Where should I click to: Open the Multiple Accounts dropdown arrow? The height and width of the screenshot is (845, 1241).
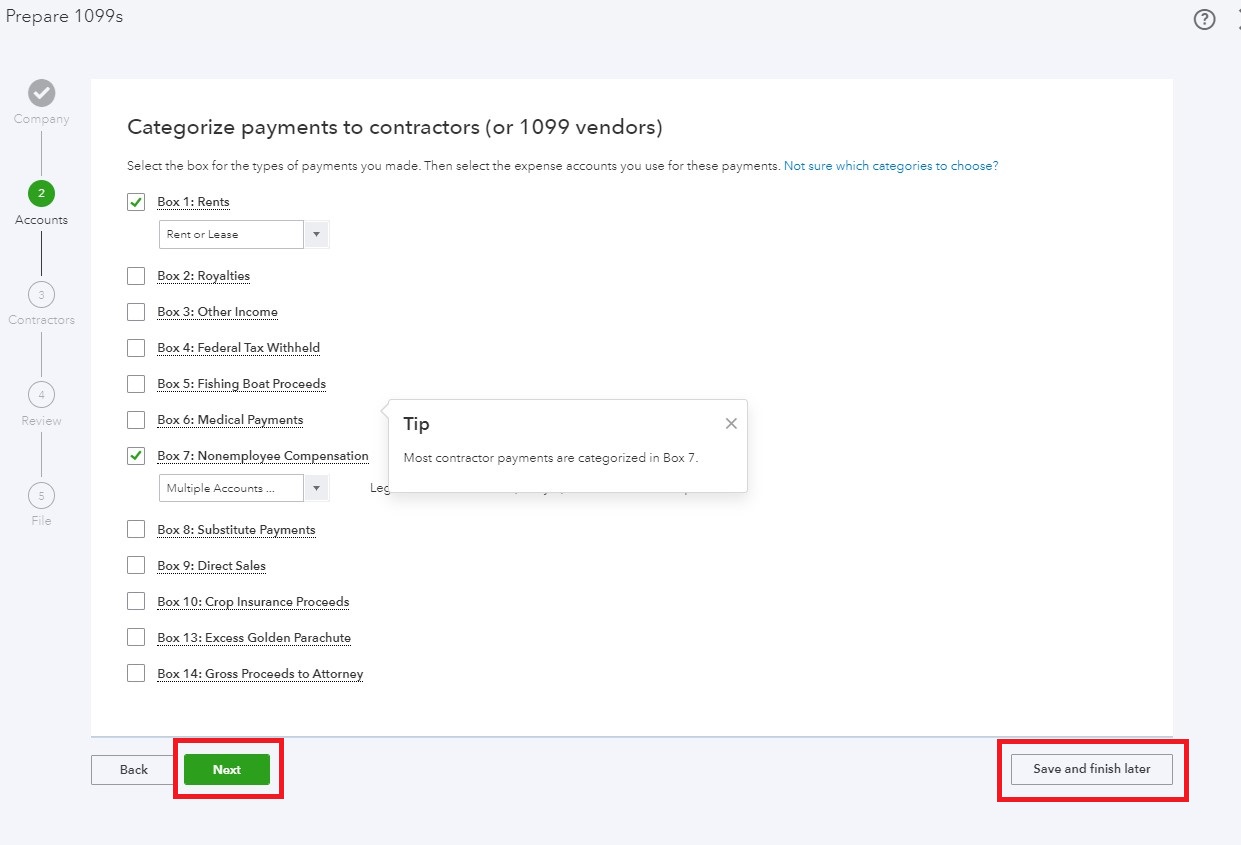point(316,488)
